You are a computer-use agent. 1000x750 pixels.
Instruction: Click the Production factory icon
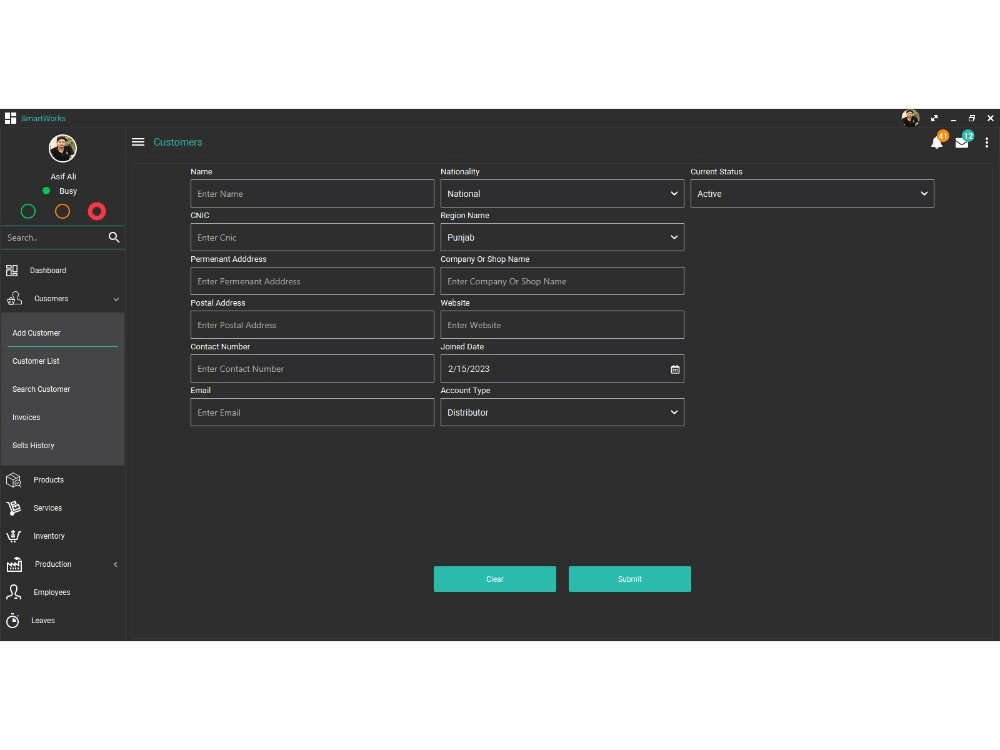pos(14,563)
